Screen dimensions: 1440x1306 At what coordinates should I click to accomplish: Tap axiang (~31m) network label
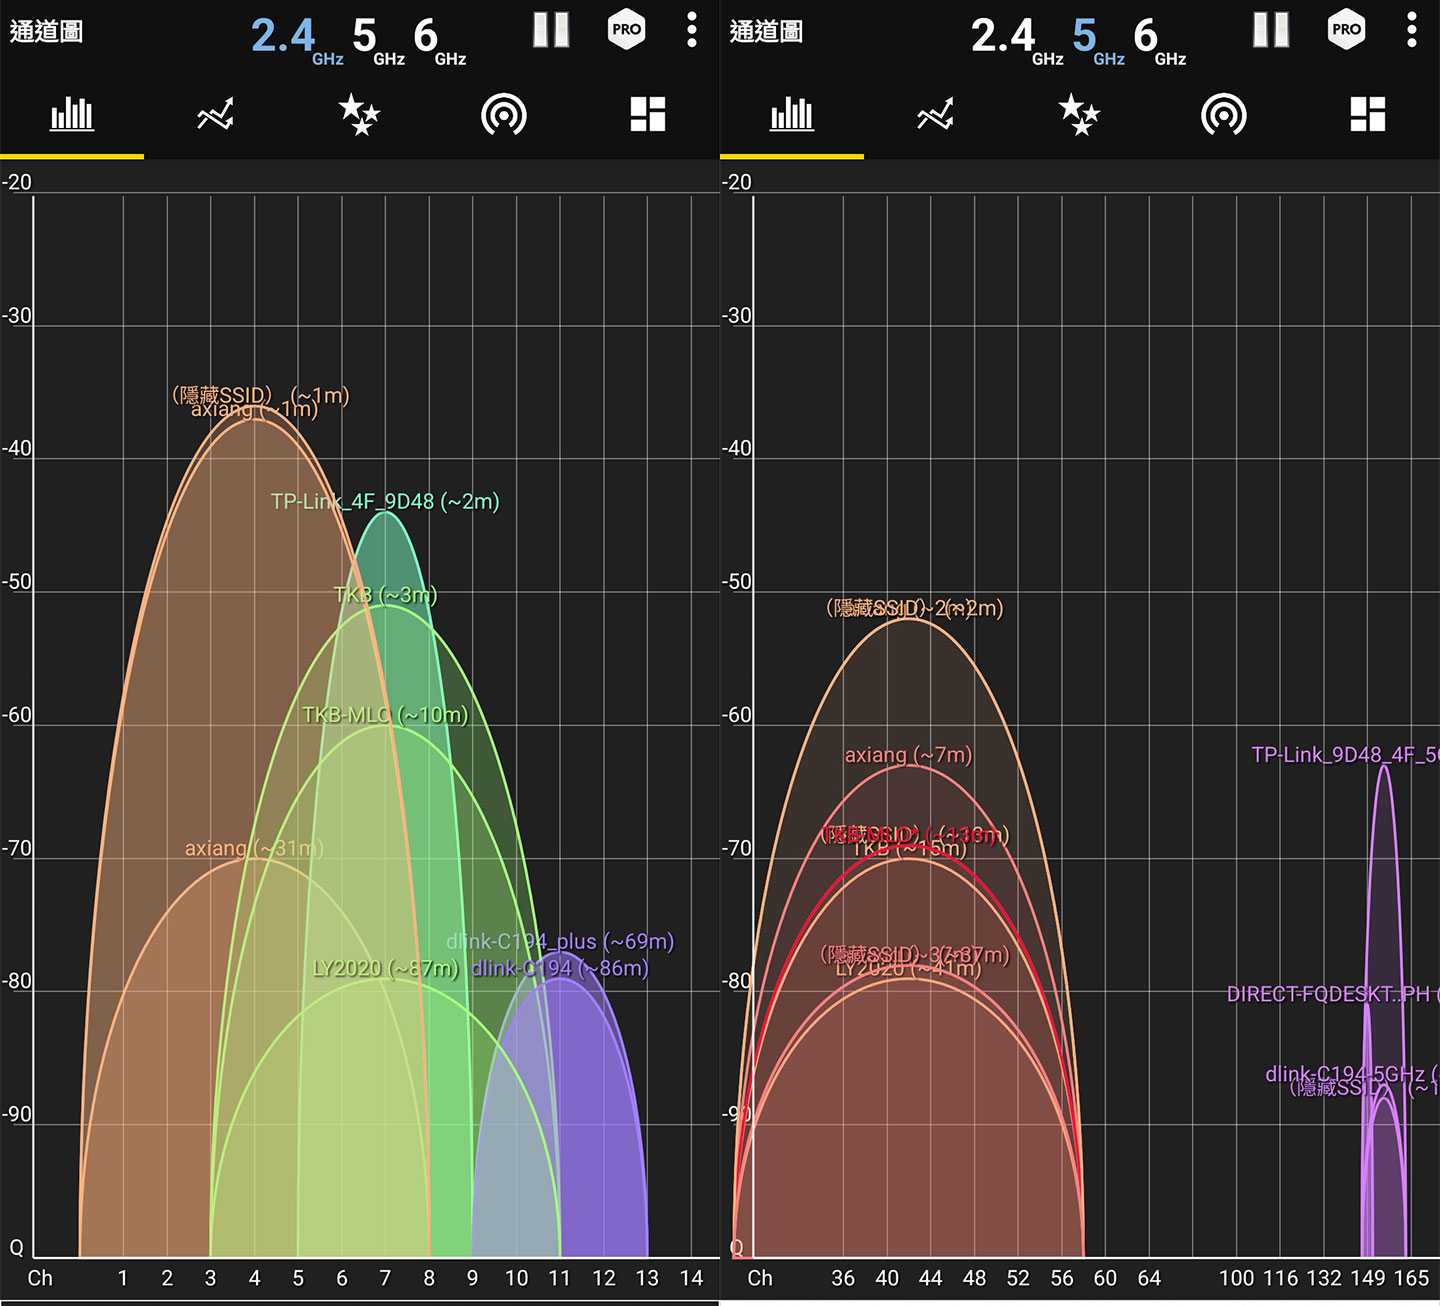pos(254,848)
